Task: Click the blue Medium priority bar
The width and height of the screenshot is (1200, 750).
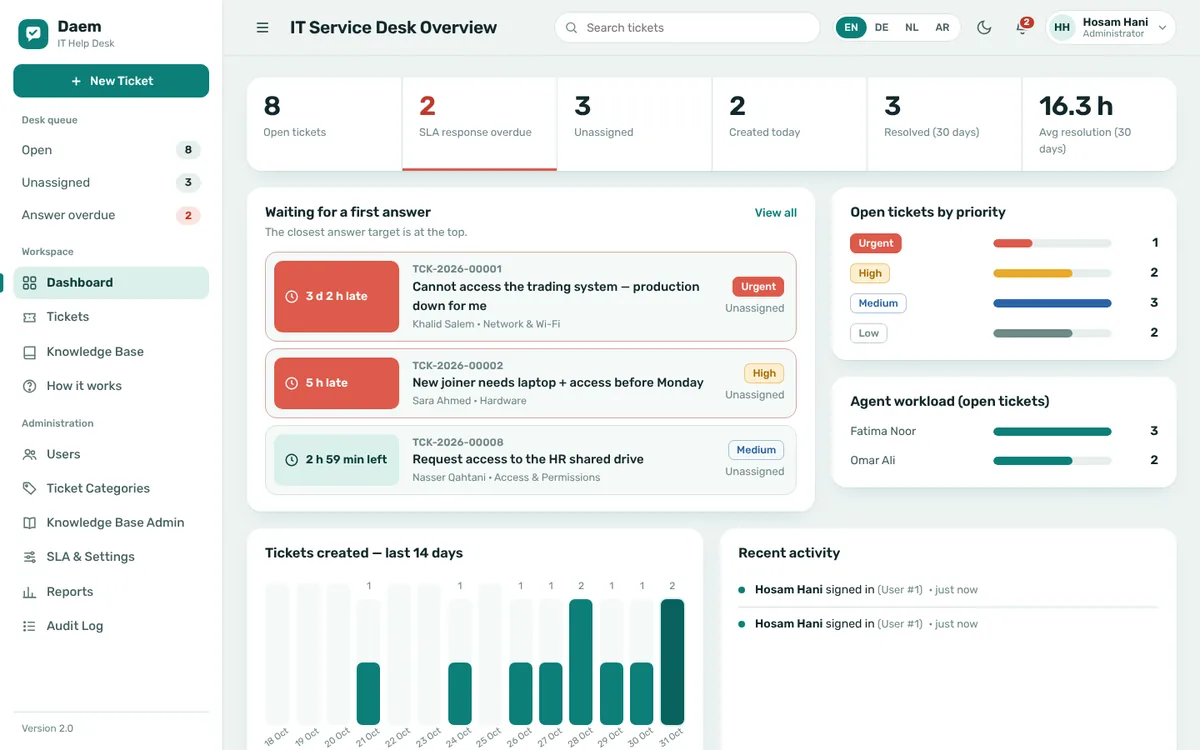Action: click(1052, 303)
